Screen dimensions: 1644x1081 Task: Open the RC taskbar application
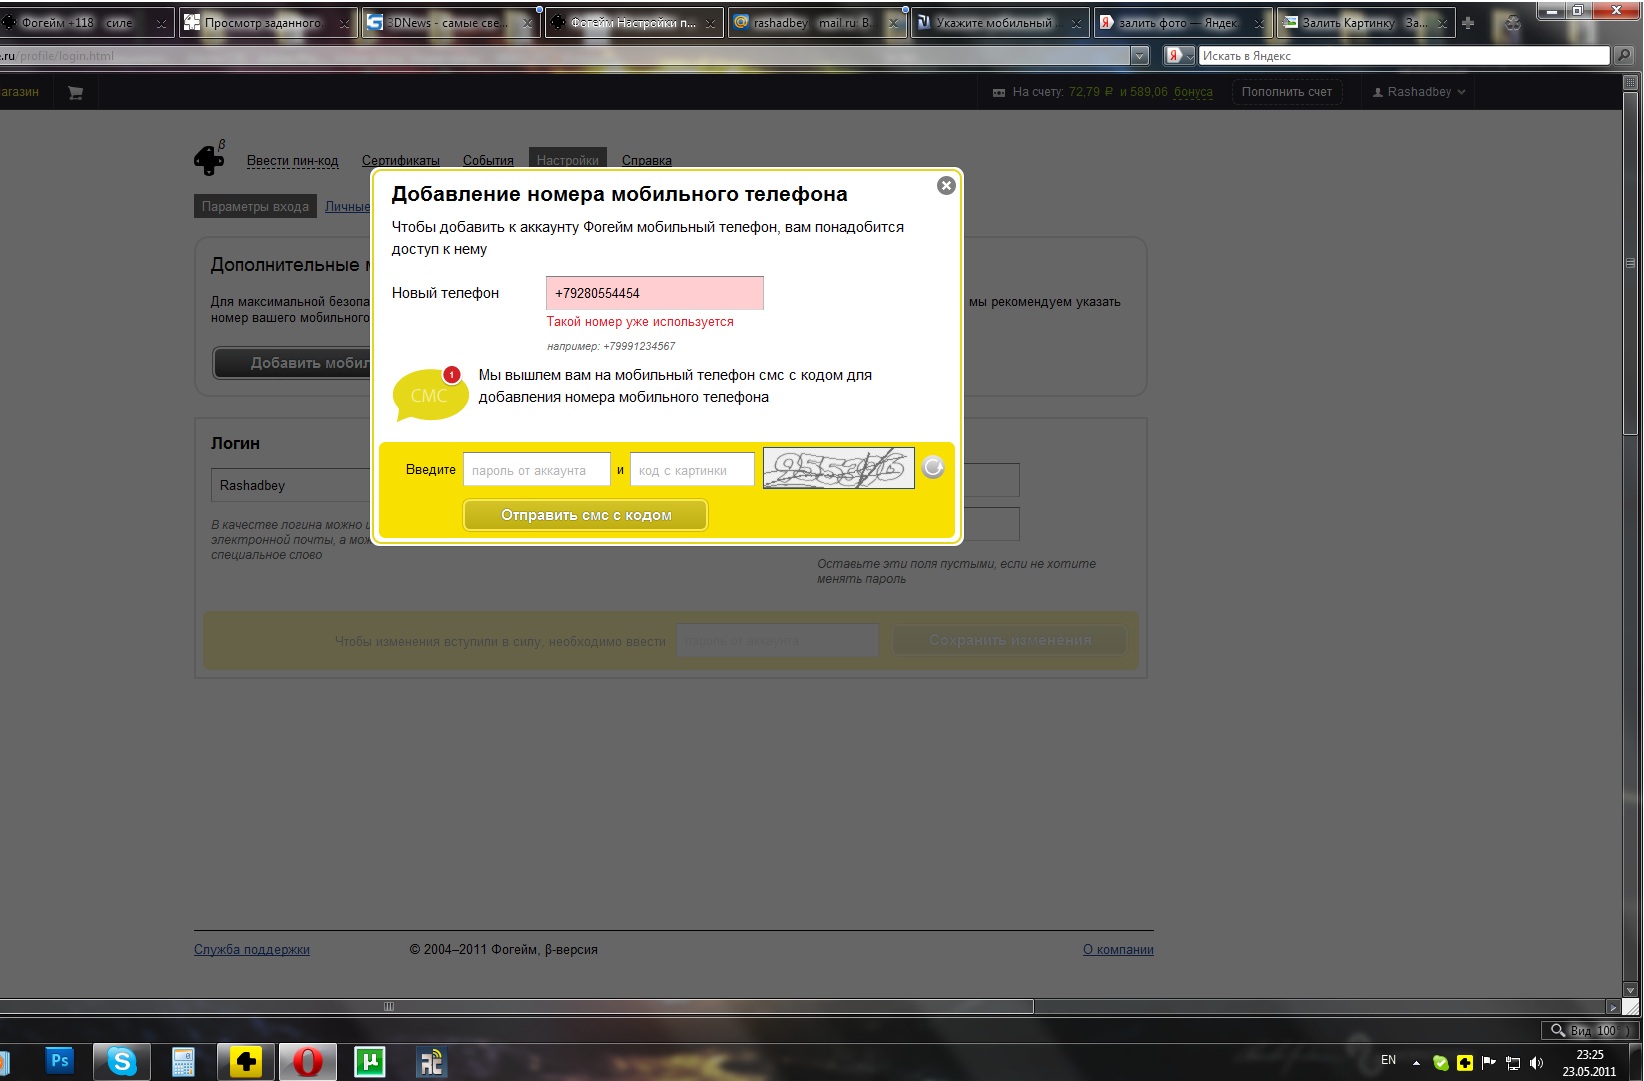tap(431, 1061)
